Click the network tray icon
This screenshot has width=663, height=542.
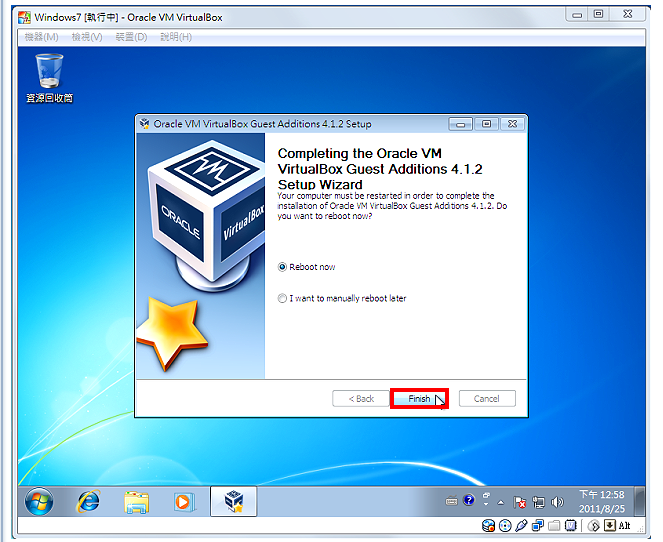point(539,502)
